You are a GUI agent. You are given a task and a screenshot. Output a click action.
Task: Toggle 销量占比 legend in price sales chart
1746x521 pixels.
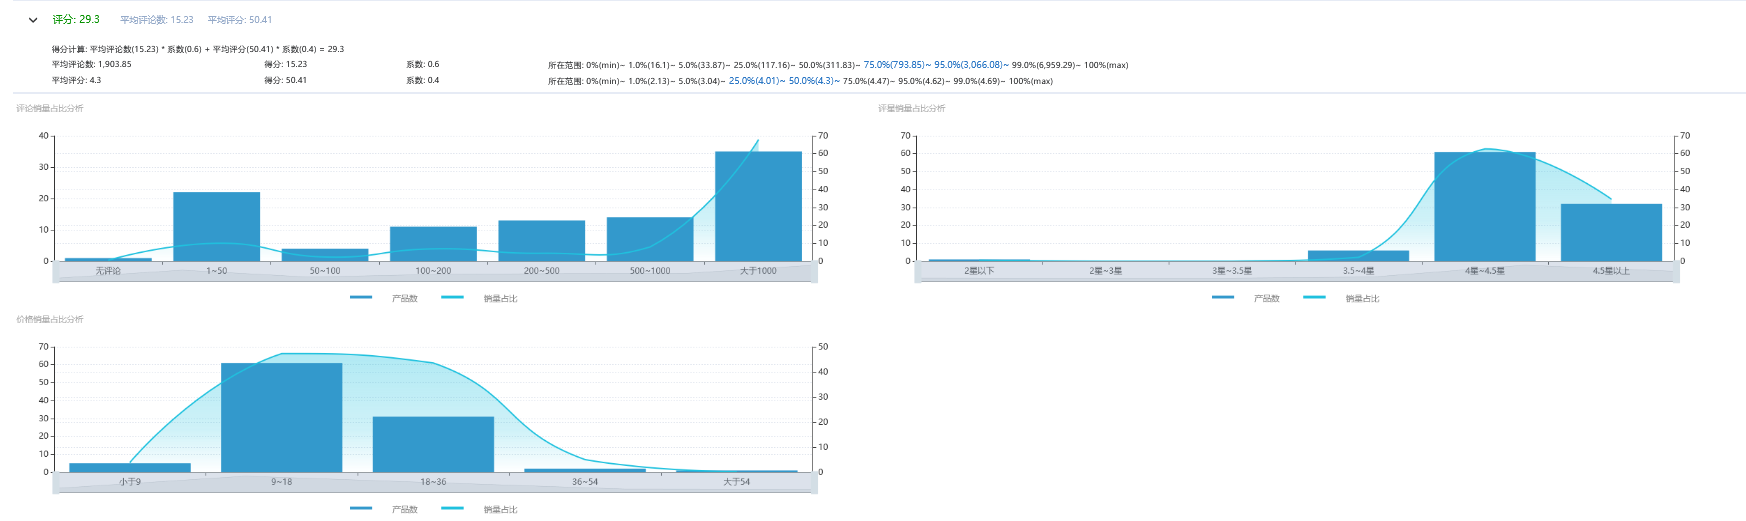479,509
